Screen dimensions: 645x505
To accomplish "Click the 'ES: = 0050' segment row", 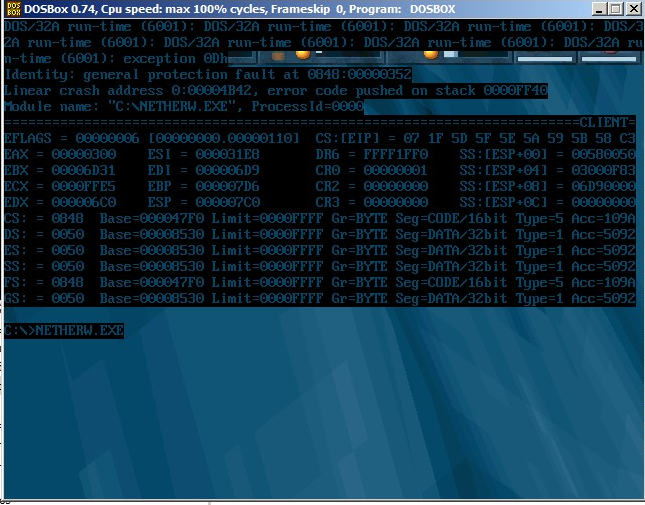I will tap(320, 250).
